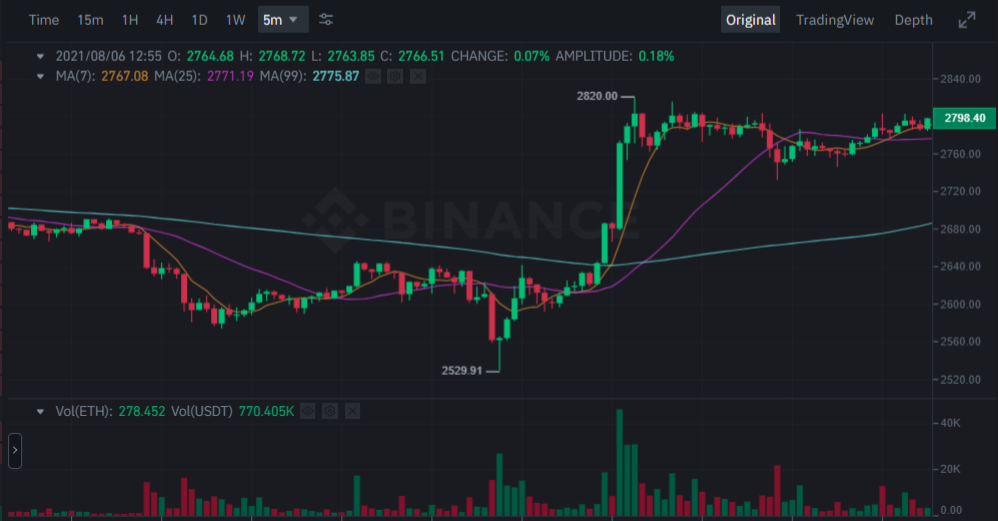Hide the MA indicator with eye icon
The width and height of the screenshot is (998, 521).
tap(373, 76)
